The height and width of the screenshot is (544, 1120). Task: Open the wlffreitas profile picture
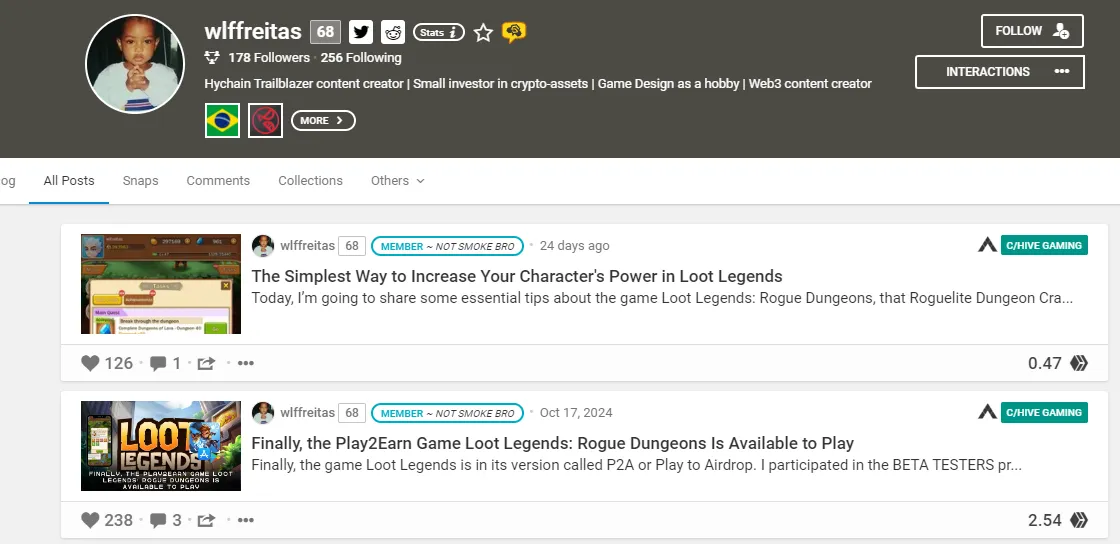click(x=135, y=64)
